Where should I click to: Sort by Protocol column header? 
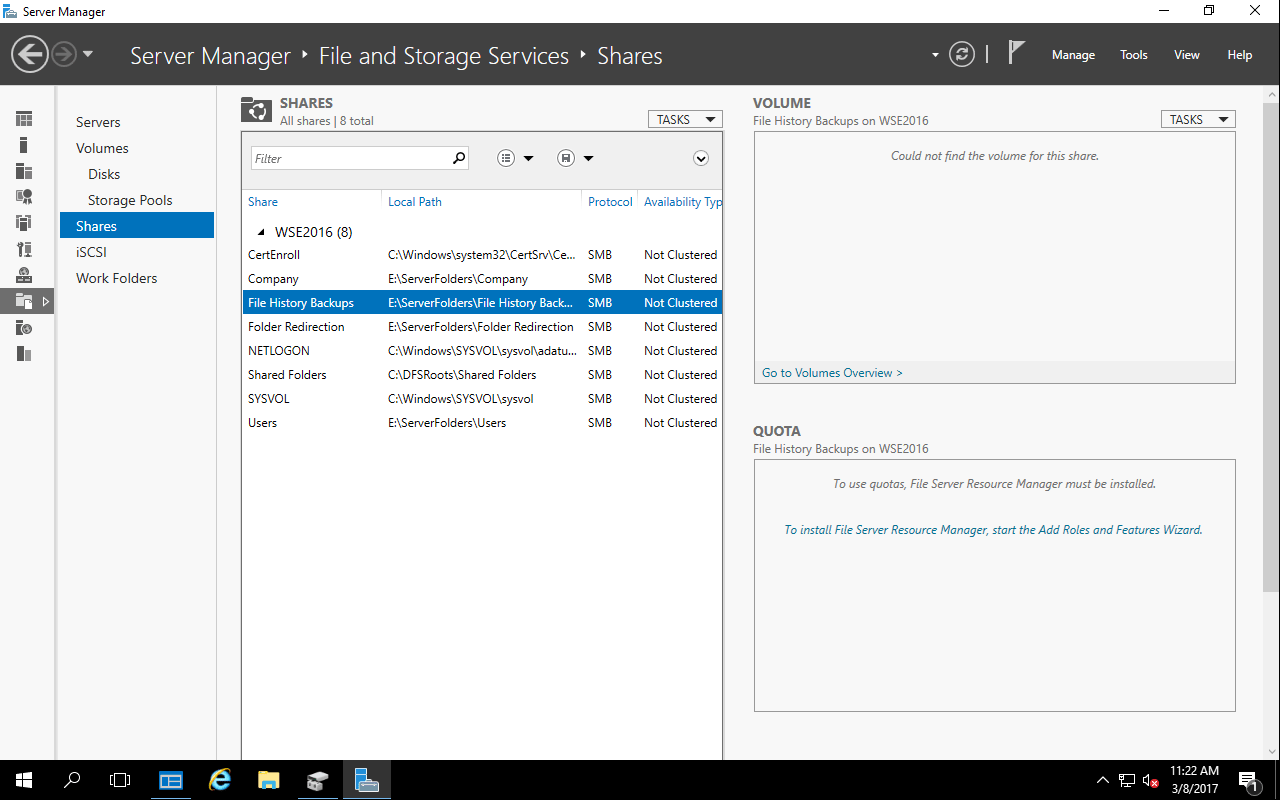click(x=610, y=201)
